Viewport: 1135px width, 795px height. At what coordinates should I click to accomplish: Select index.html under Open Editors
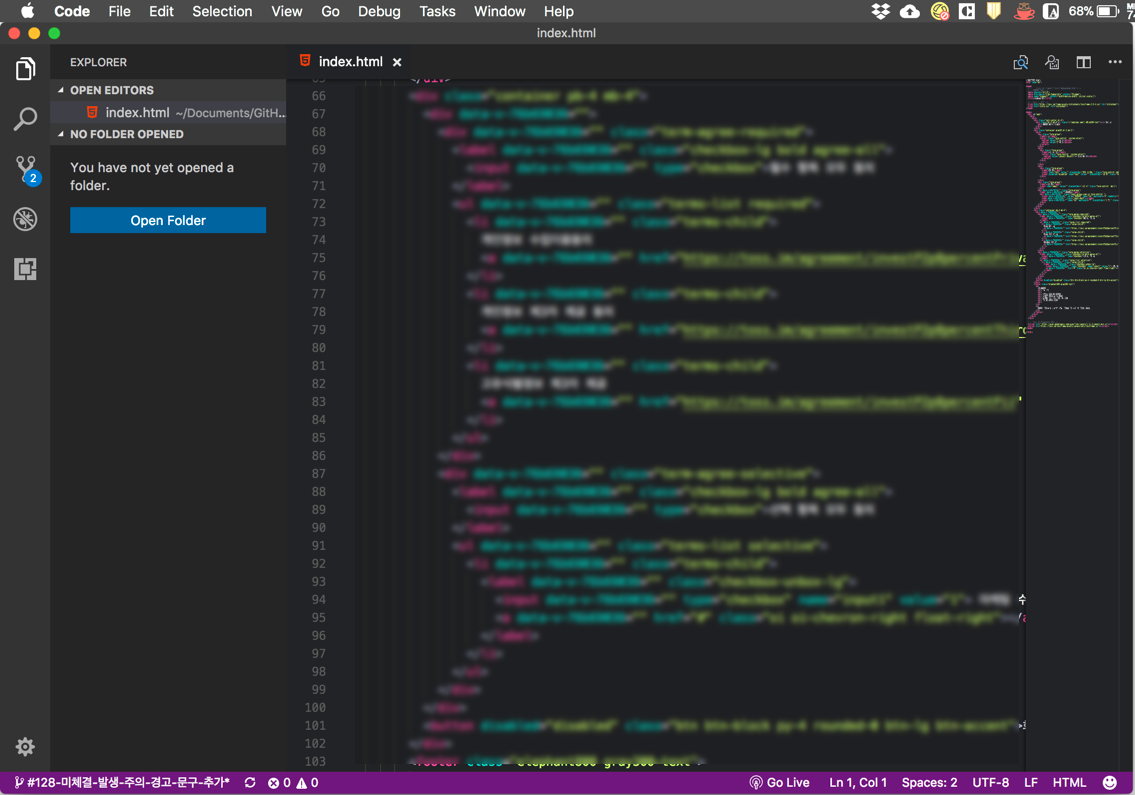(168, 112)
